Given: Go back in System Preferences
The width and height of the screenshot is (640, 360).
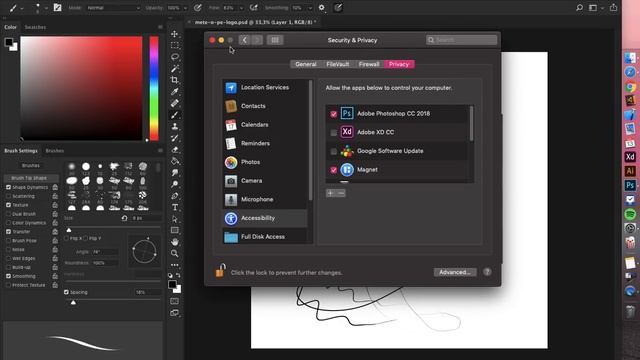Looking at the screenshot, I should (244, 40).
